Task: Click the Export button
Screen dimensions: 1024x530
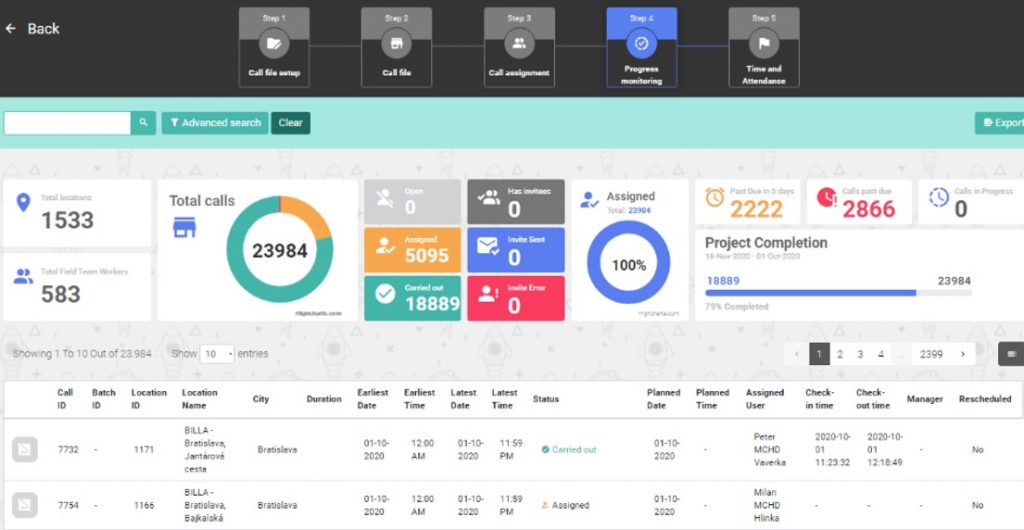Action: click(1000, 123)
